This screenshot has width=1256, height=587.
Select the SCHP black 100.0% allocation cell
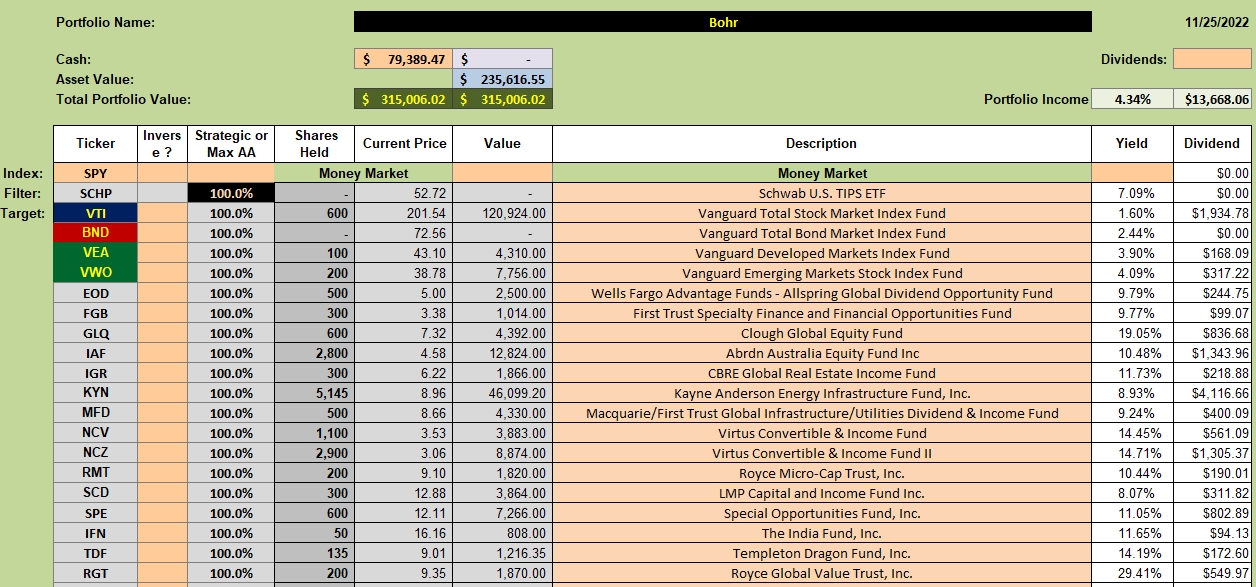[x=231, y=193]
